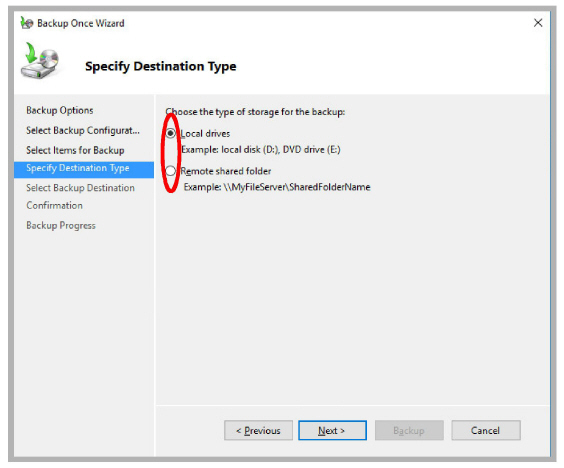Click the Confirmation step in sidebar

pos(54,205)
